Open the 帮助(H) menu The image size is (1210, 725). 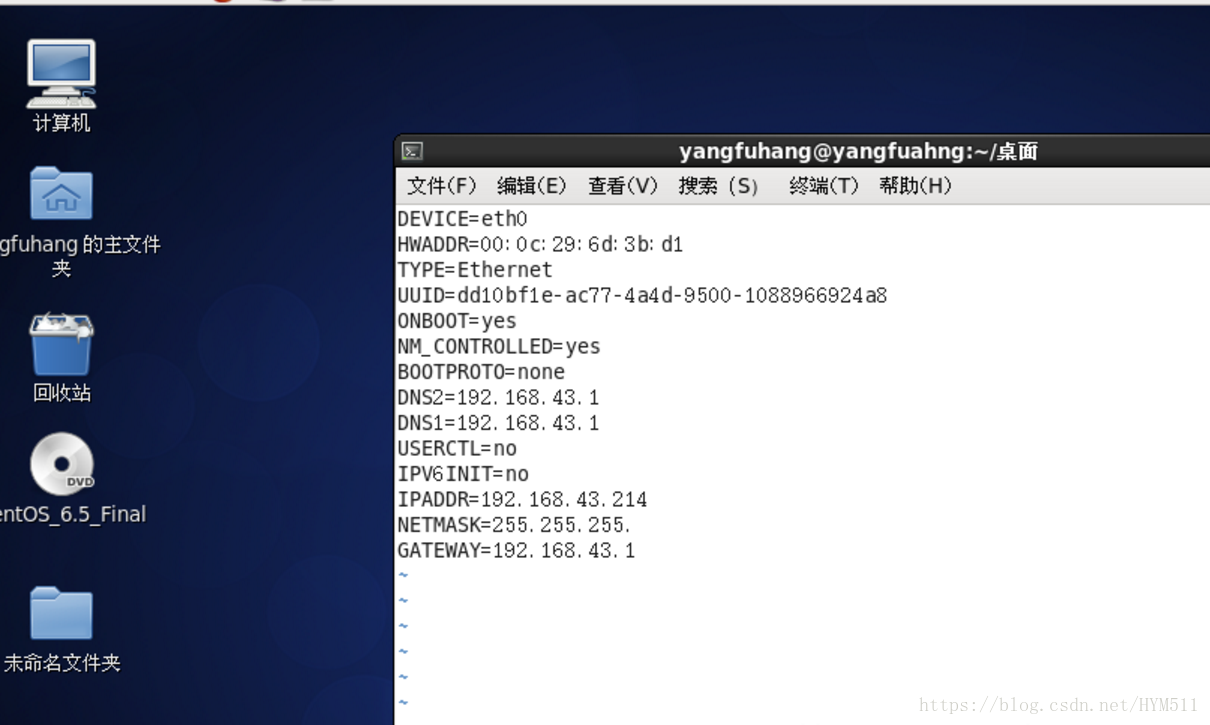pos(915,186)
